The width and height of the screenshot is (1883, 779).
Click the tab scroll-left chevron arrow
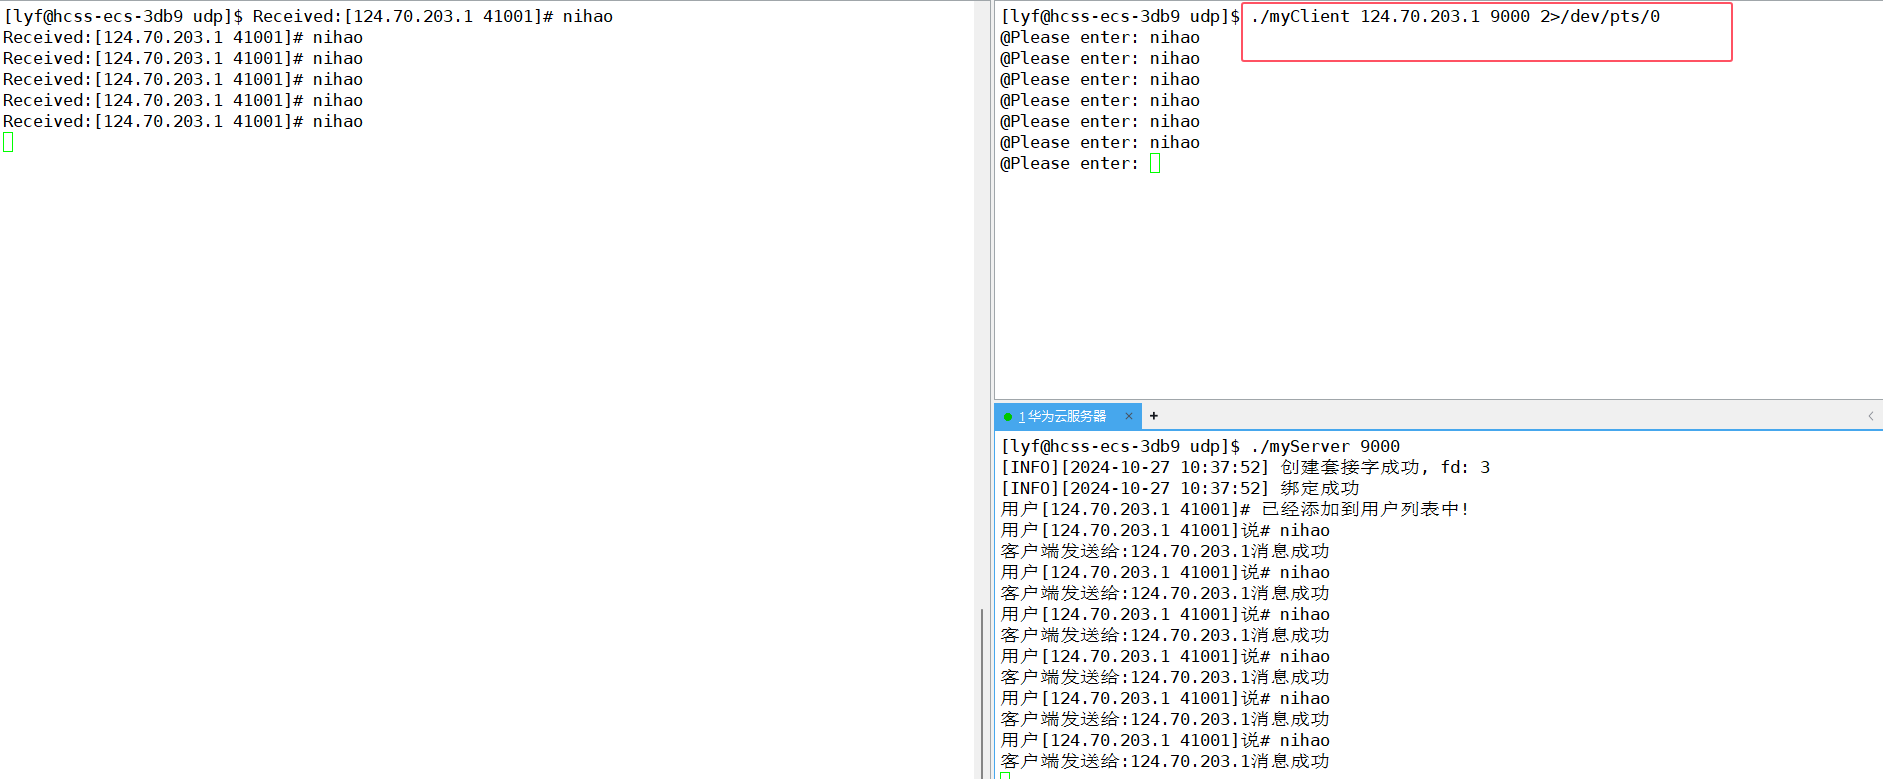pyautogui.click(x=1870, y=416)
